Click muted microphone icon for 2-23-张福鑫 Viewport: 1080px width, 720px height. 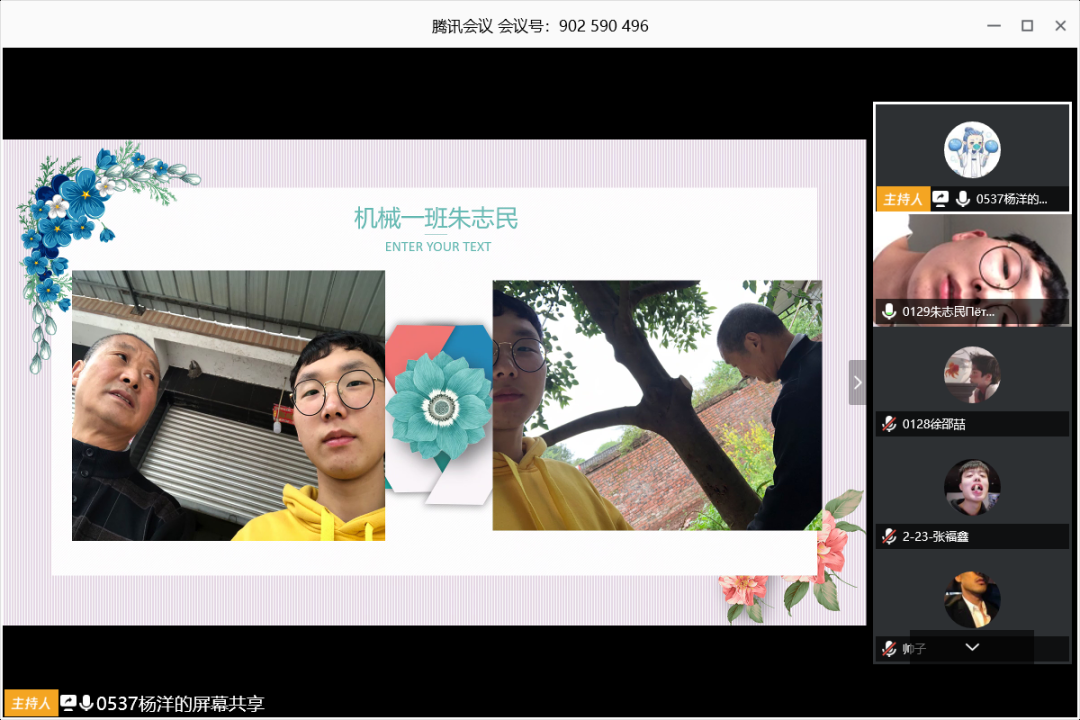coord(889,537)
